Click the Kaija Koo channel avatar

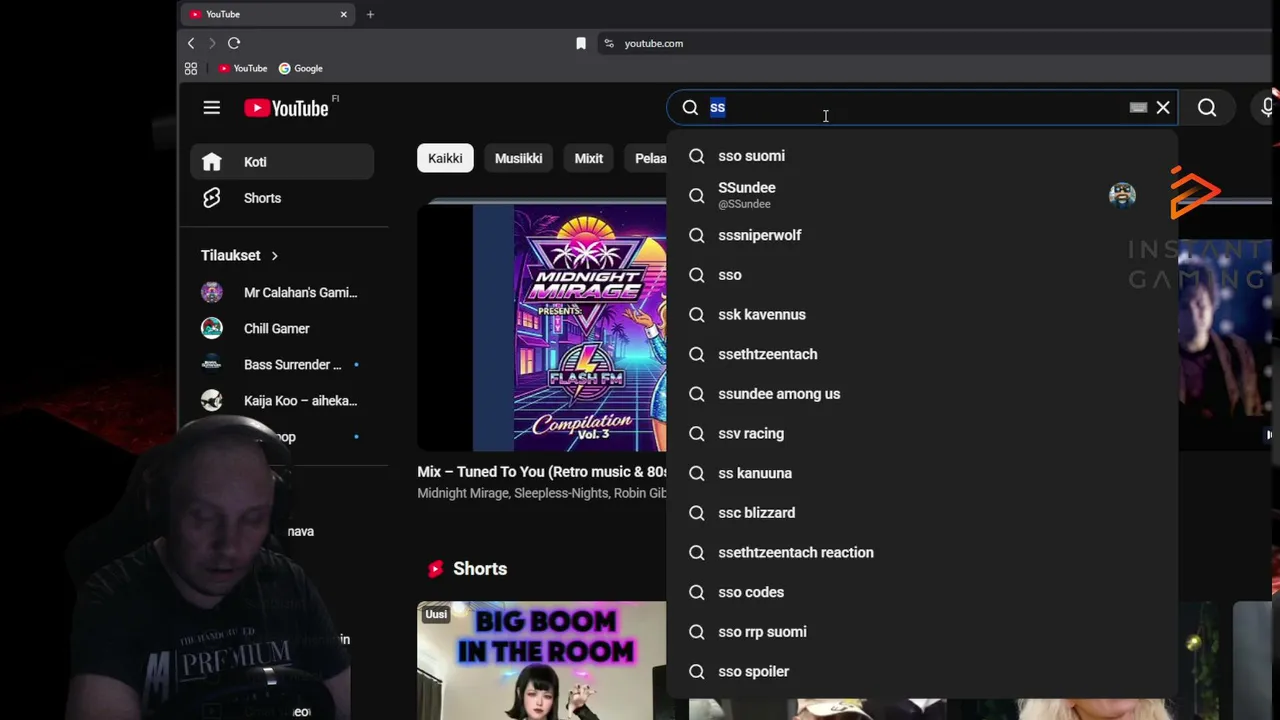212,400
